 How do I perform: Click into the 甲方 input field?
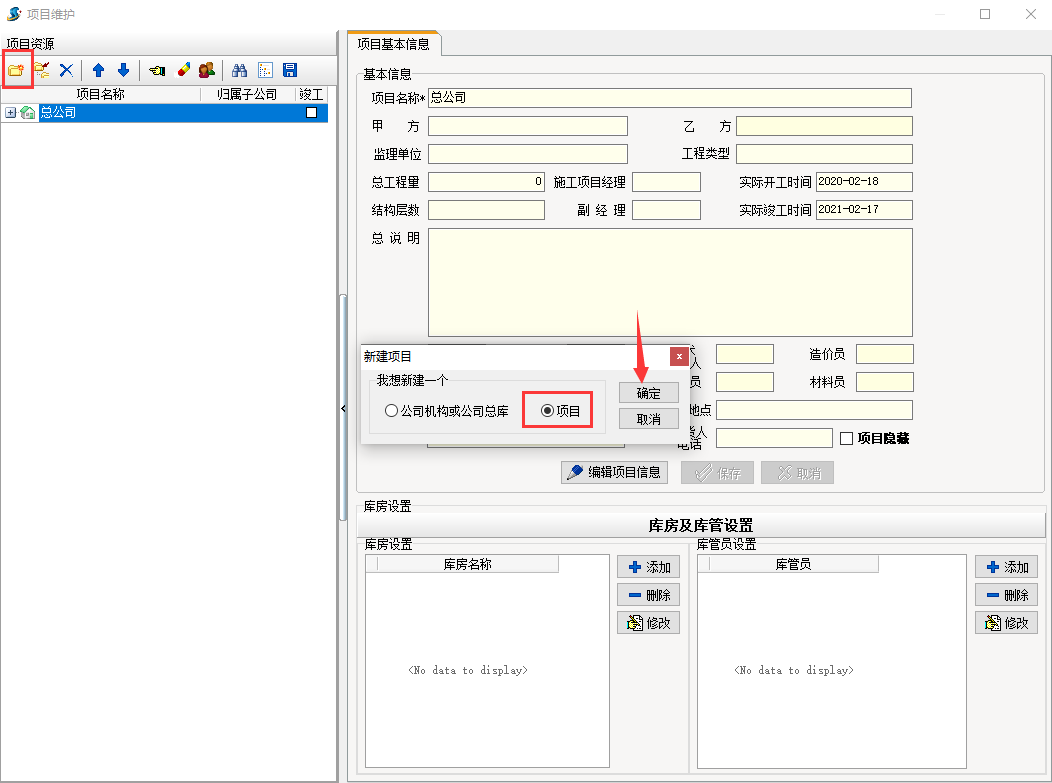pos(527,126)
